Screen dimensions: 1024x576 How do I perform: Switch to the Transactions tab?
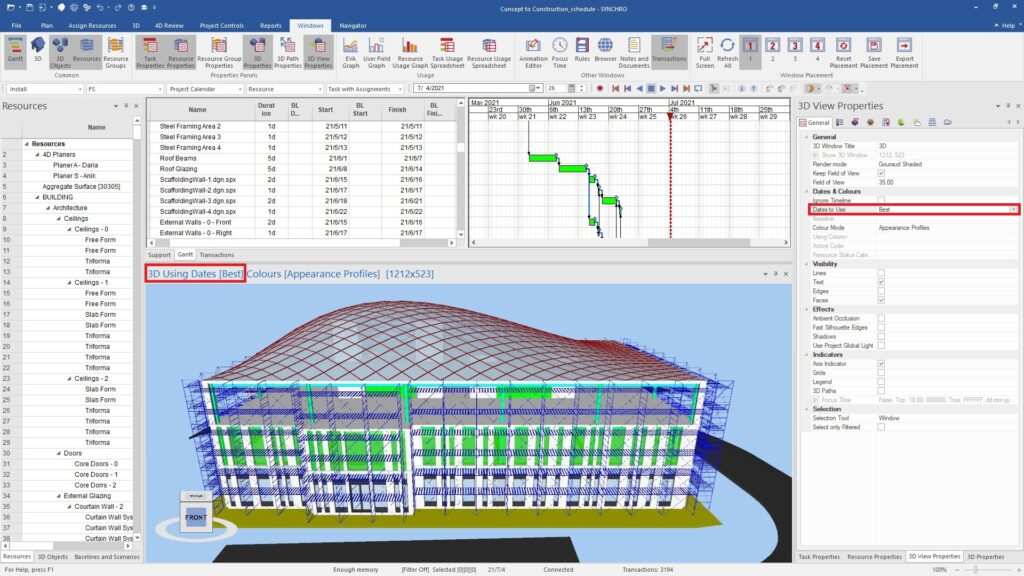pyautogui.click(x=217, y=255)
